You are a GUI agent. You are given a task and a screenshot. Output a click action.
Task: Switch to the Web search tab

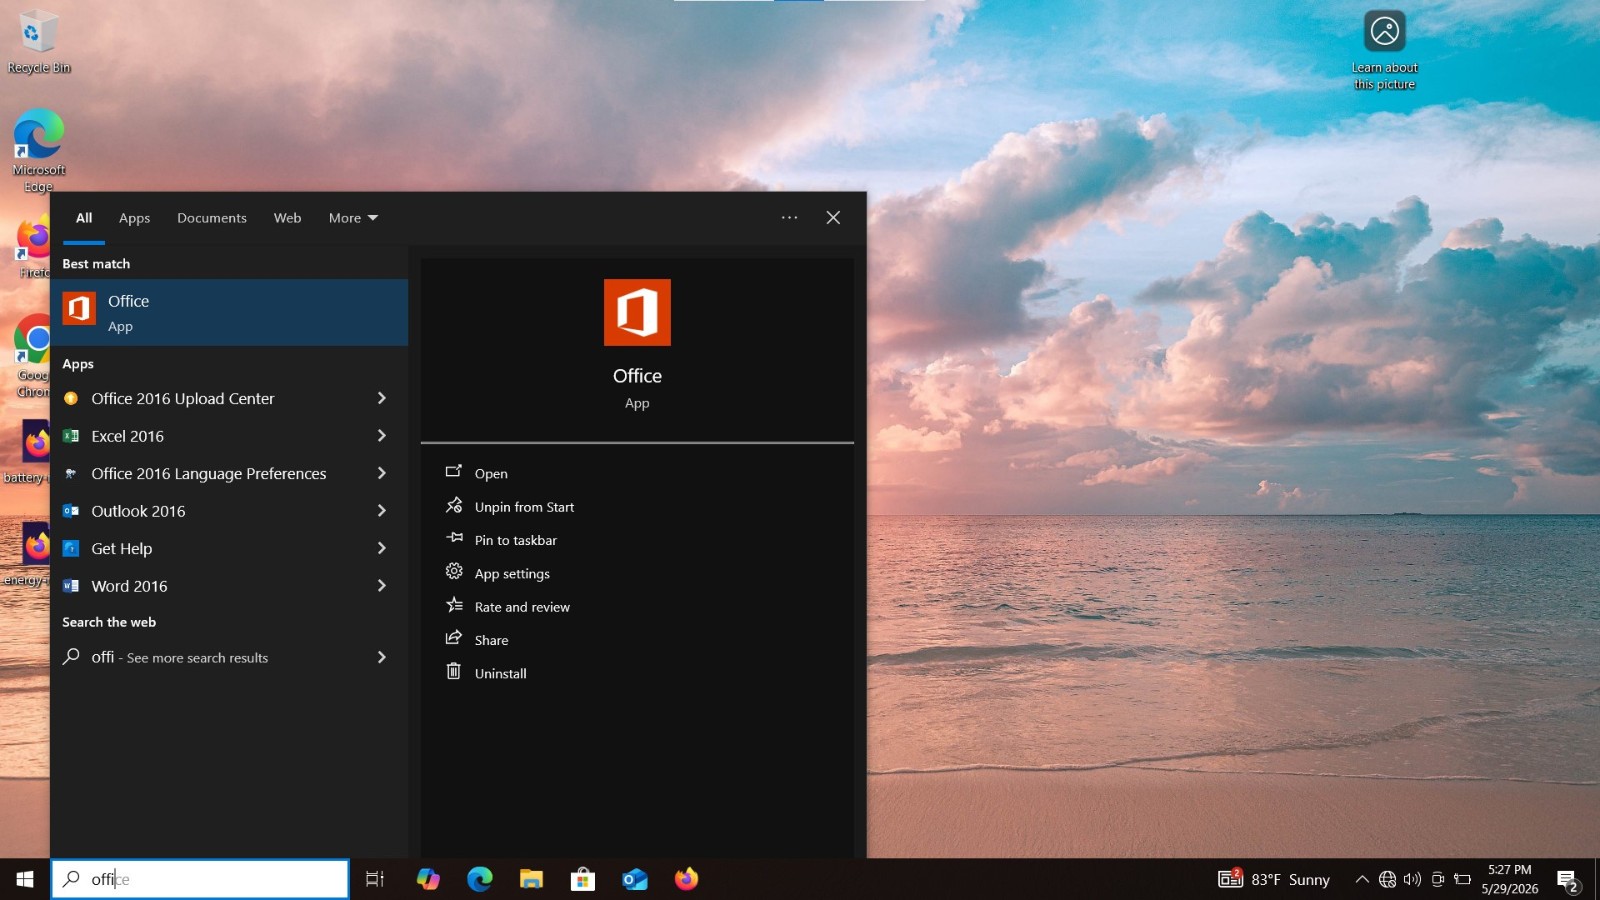click(287, 218)
